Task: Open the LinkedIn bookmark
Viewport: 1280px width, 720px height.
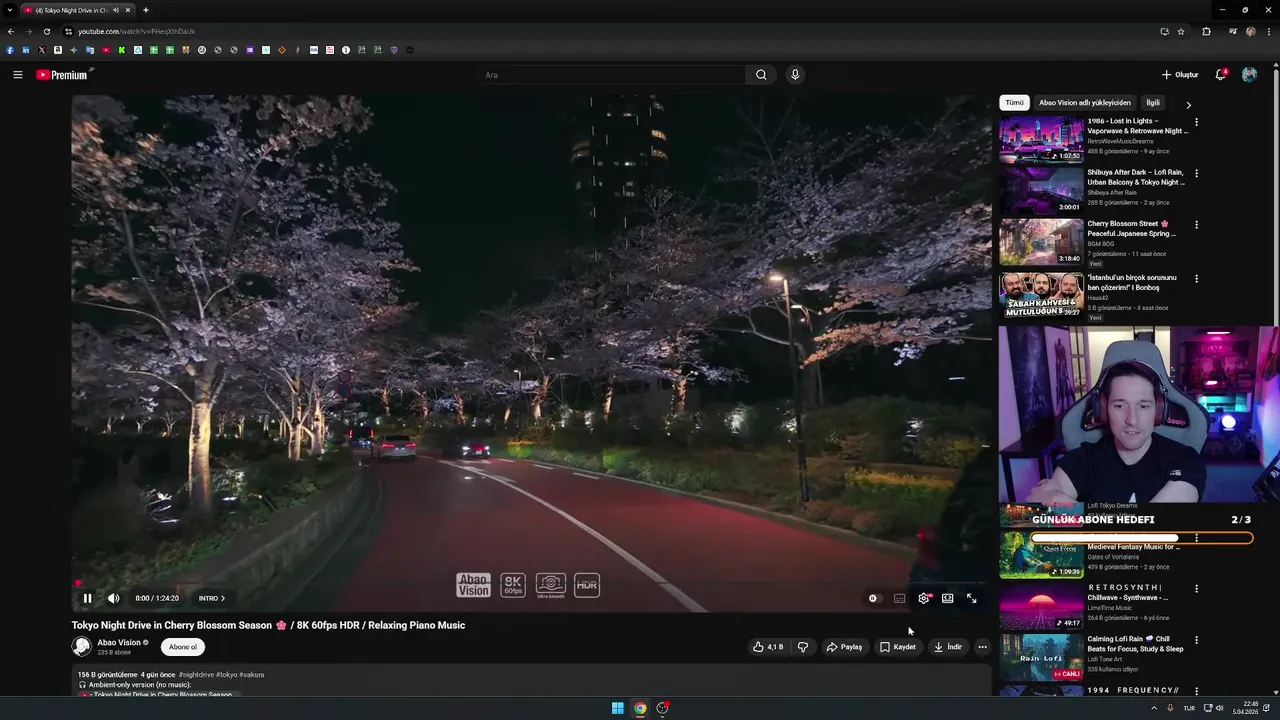Action: click(x=26, y=50)
